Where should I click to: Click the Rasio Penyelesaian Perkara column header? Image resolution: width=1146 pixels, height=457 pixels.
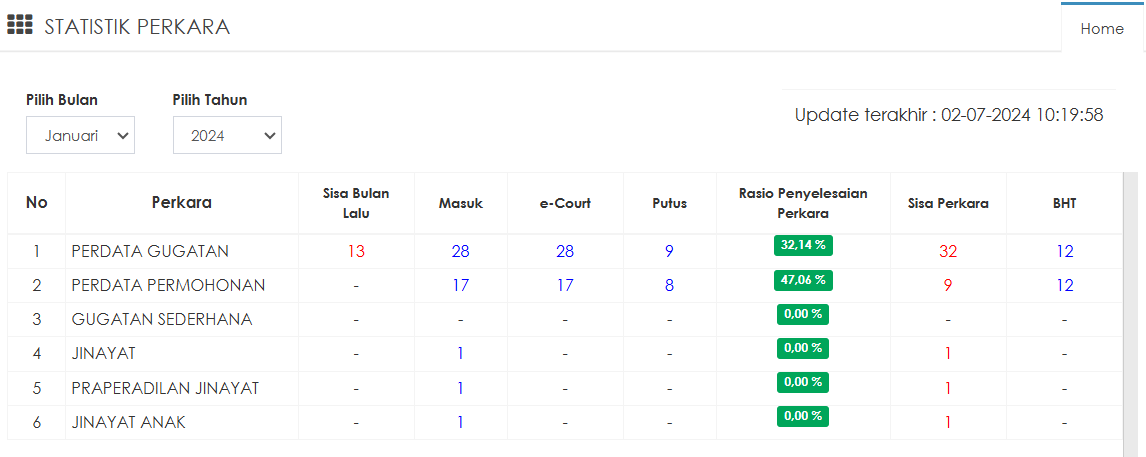(x=803, y=203)
